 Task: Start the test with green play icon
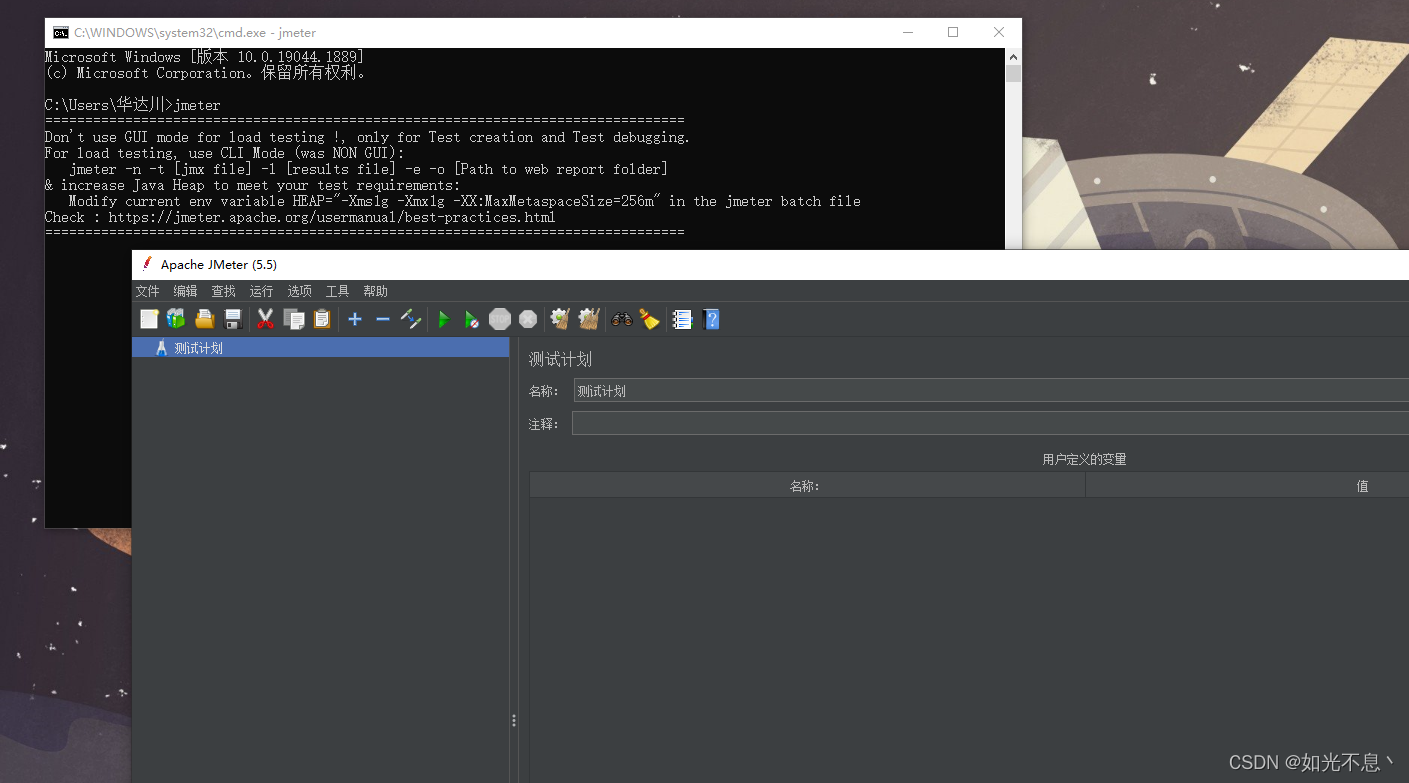444,319
